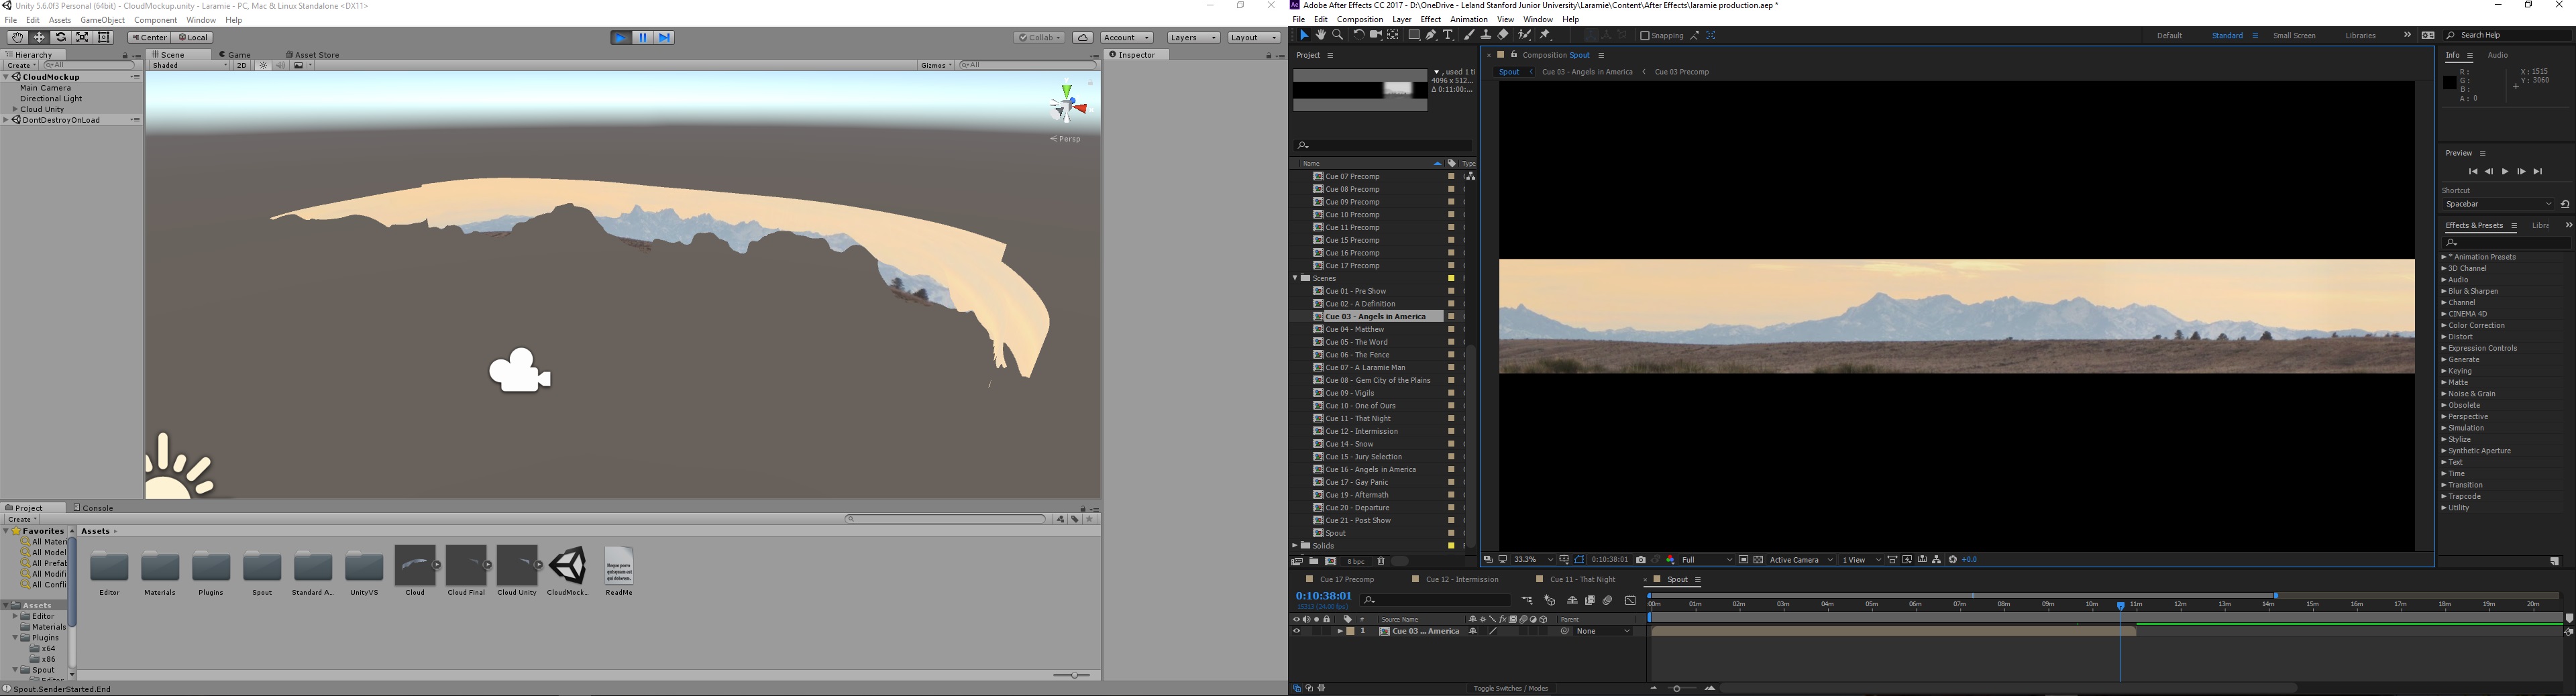2576x696 pixels.
Task: Open the Composition menu in After Effects
Action: [x=1359, y=20]
